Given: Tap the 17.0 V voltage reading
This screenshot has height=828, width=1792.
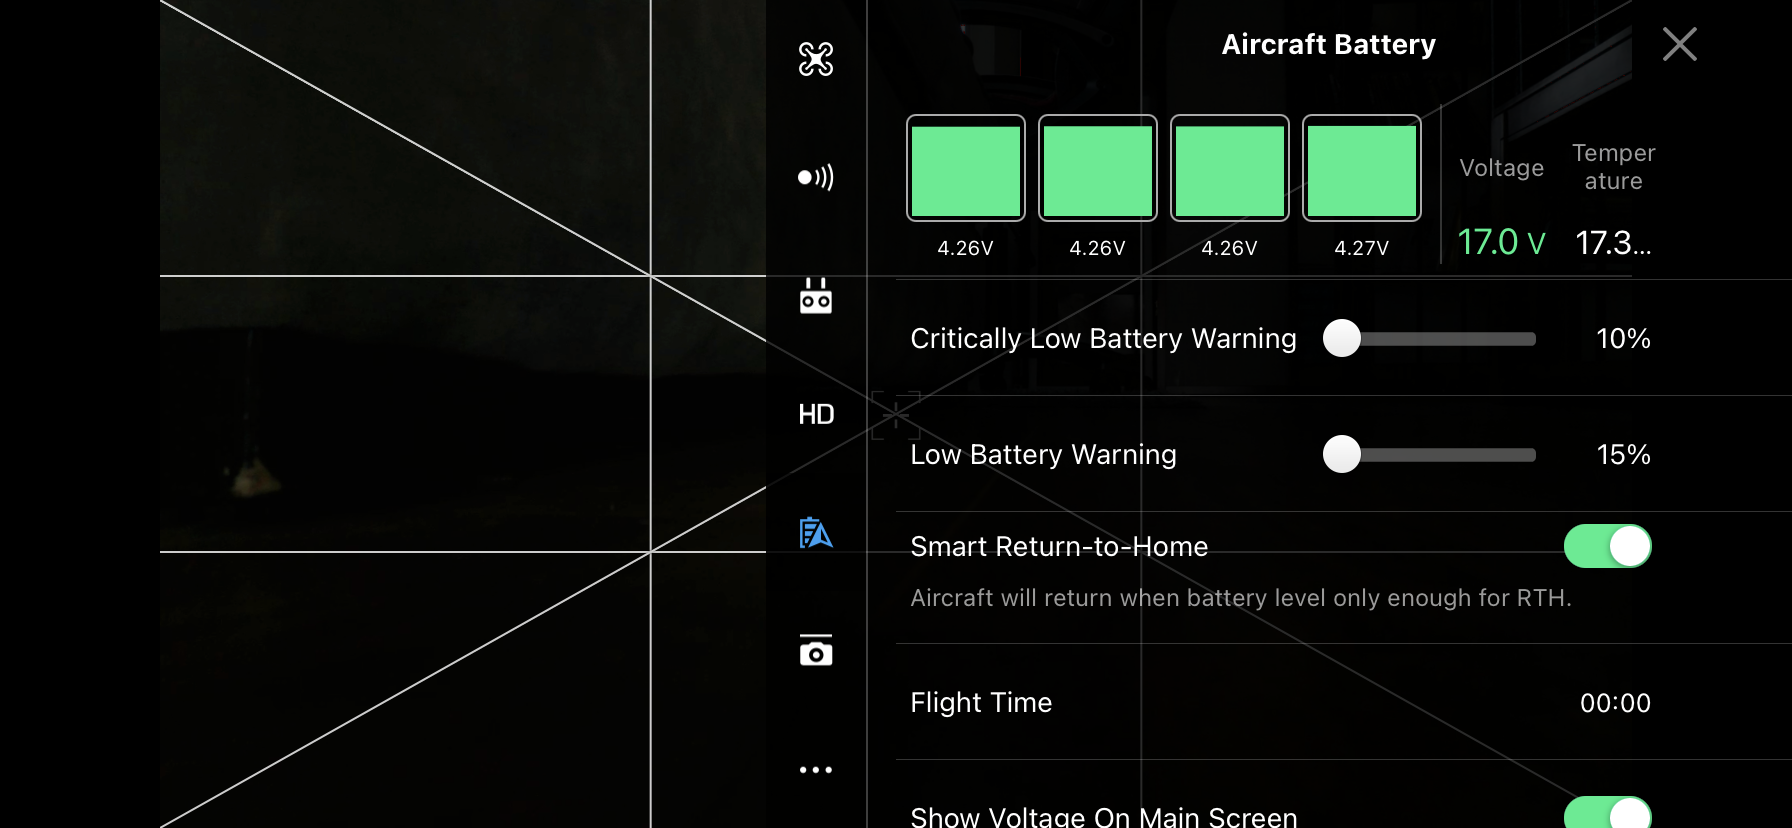Looking at the screenshot, I should point(1501,242).
